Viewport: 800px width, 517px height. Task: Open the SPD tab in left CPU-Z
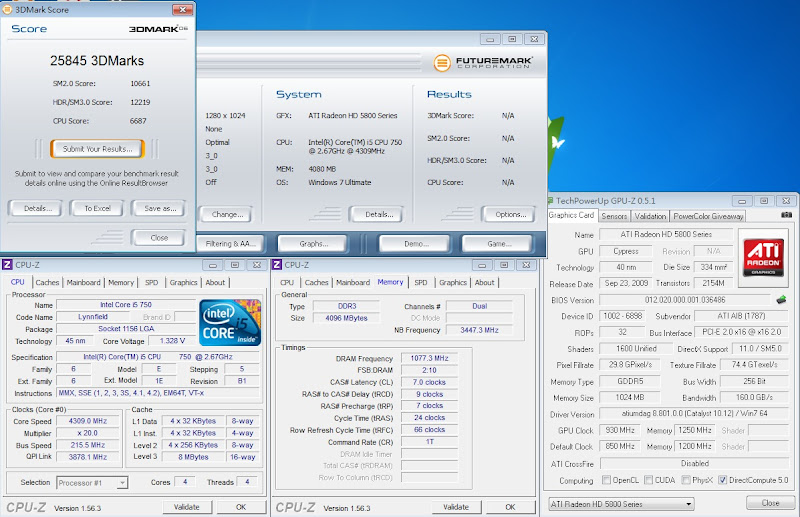[152, 282]
